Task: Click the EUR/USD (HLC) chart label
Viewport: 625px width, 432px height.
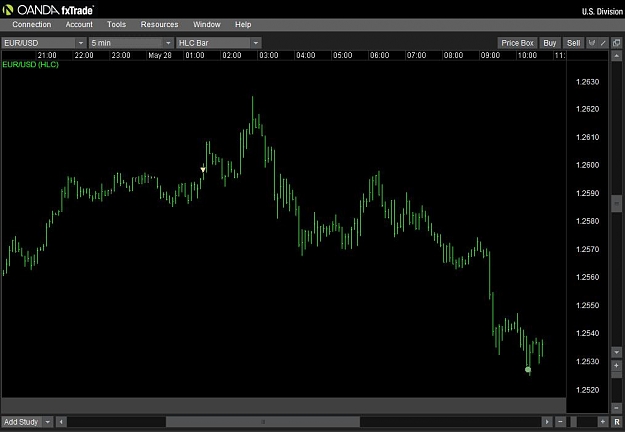Action: 30,65
